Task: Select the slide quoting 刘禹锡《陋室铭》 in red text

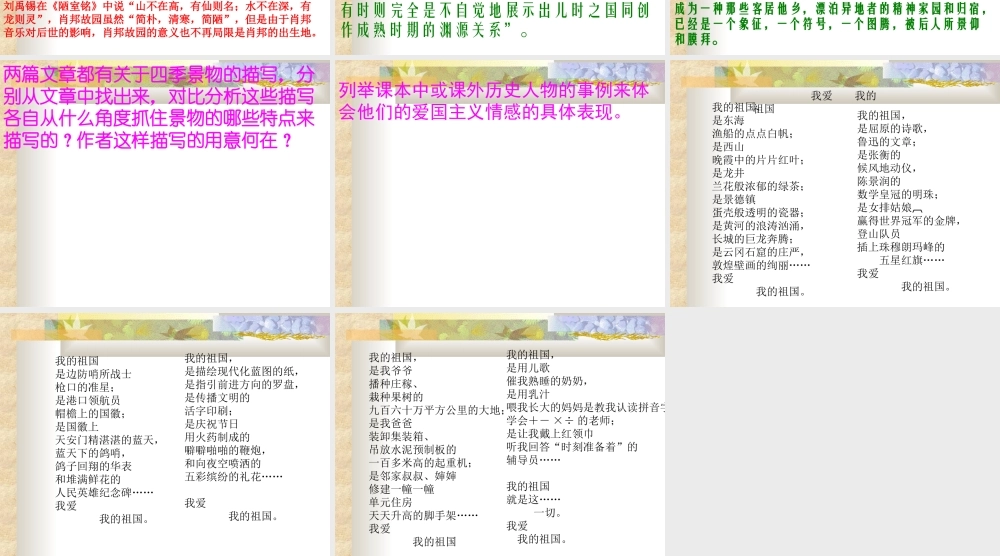Action: coord(165,27)
